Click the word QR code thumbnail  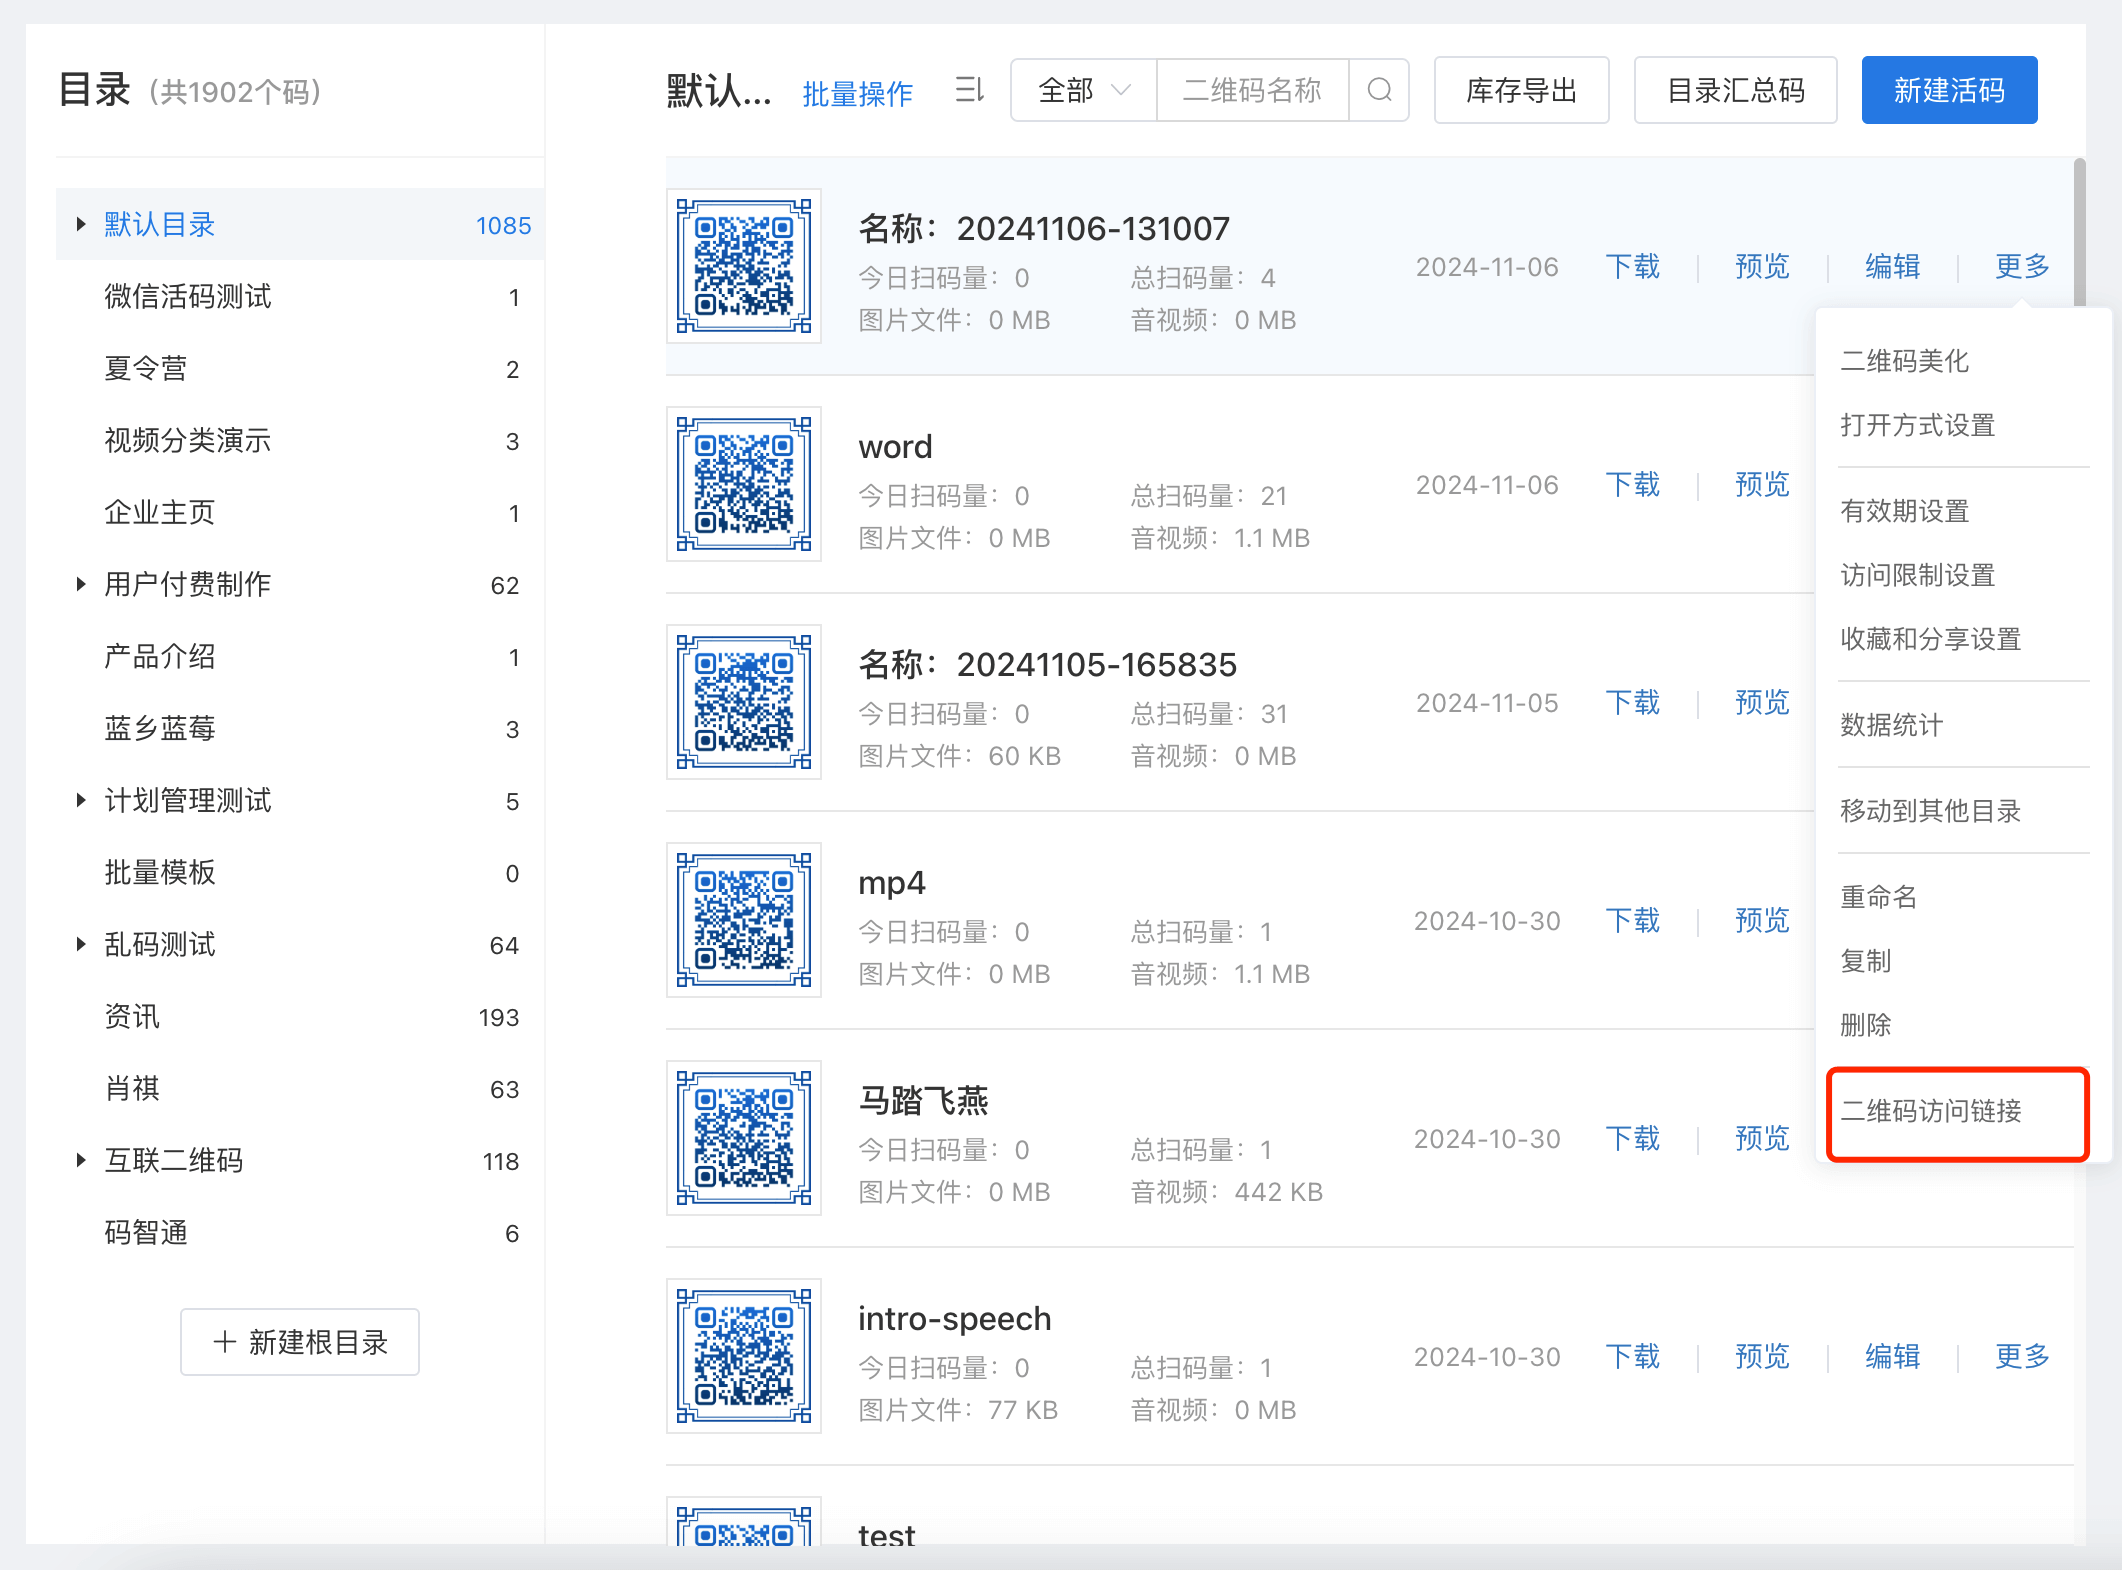pos(744,485)
